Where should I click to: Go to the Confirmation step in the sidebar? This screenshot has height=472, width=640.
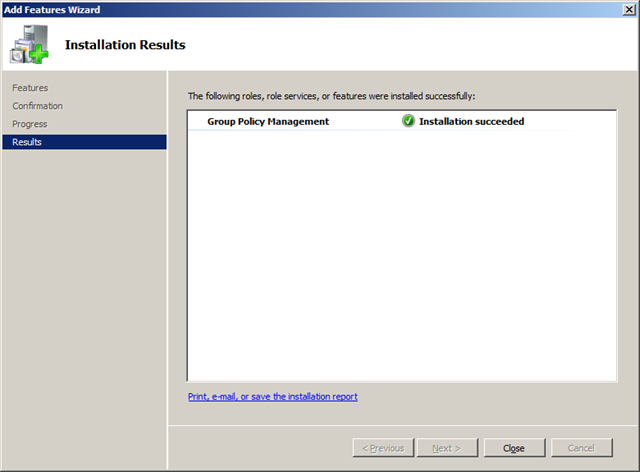pyautogui.click(x=37, y=106)
